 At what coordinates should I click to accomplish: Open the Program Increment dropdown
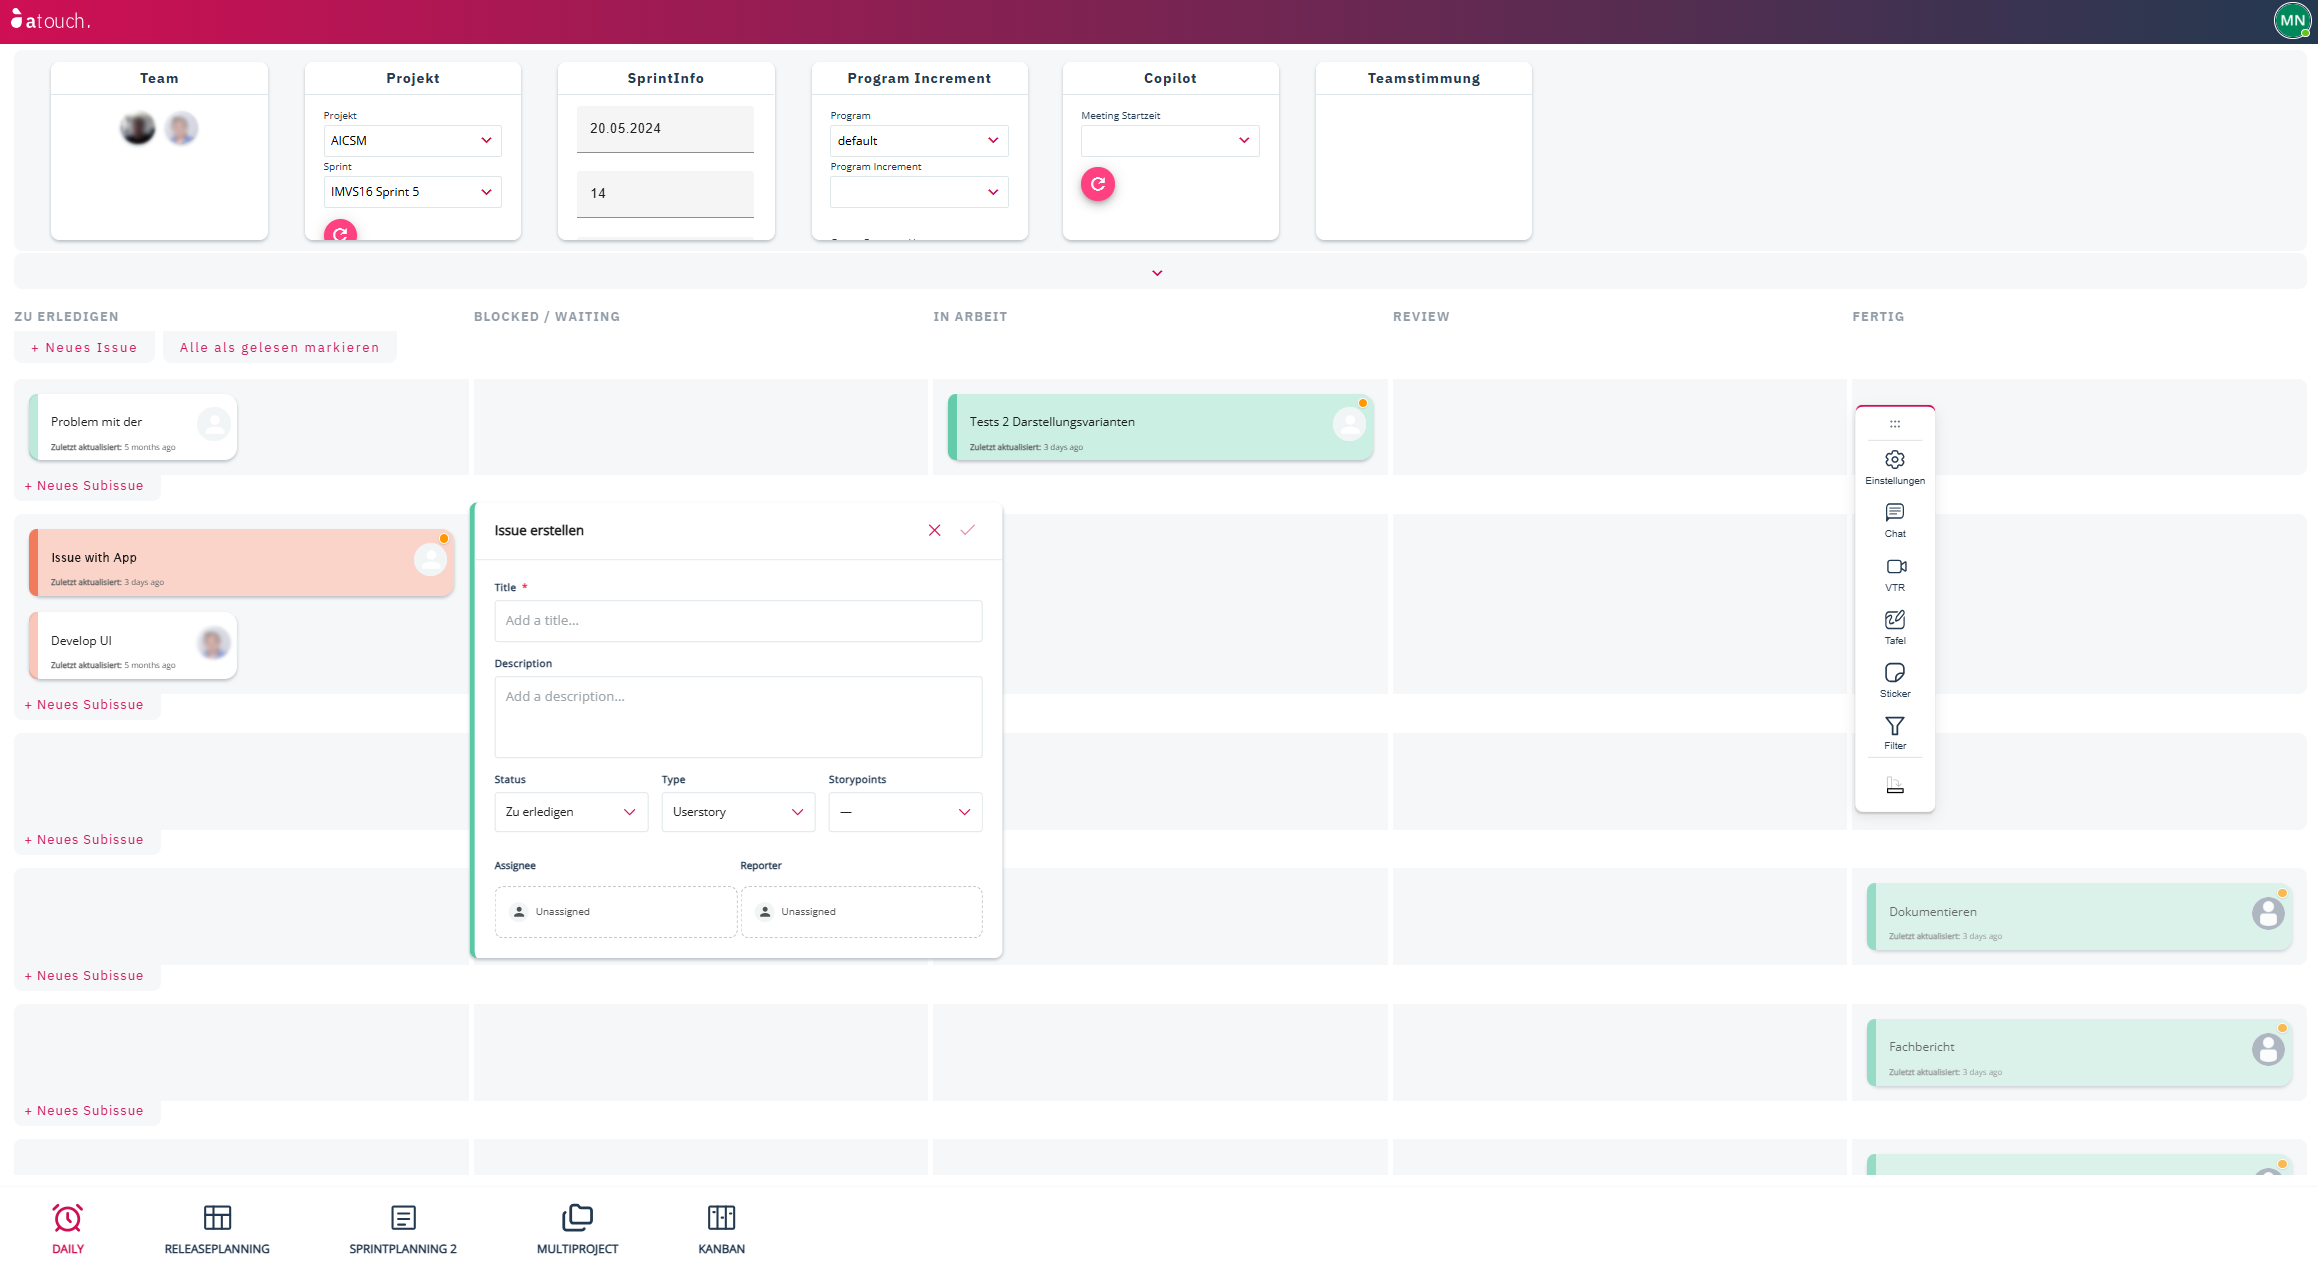918,192
